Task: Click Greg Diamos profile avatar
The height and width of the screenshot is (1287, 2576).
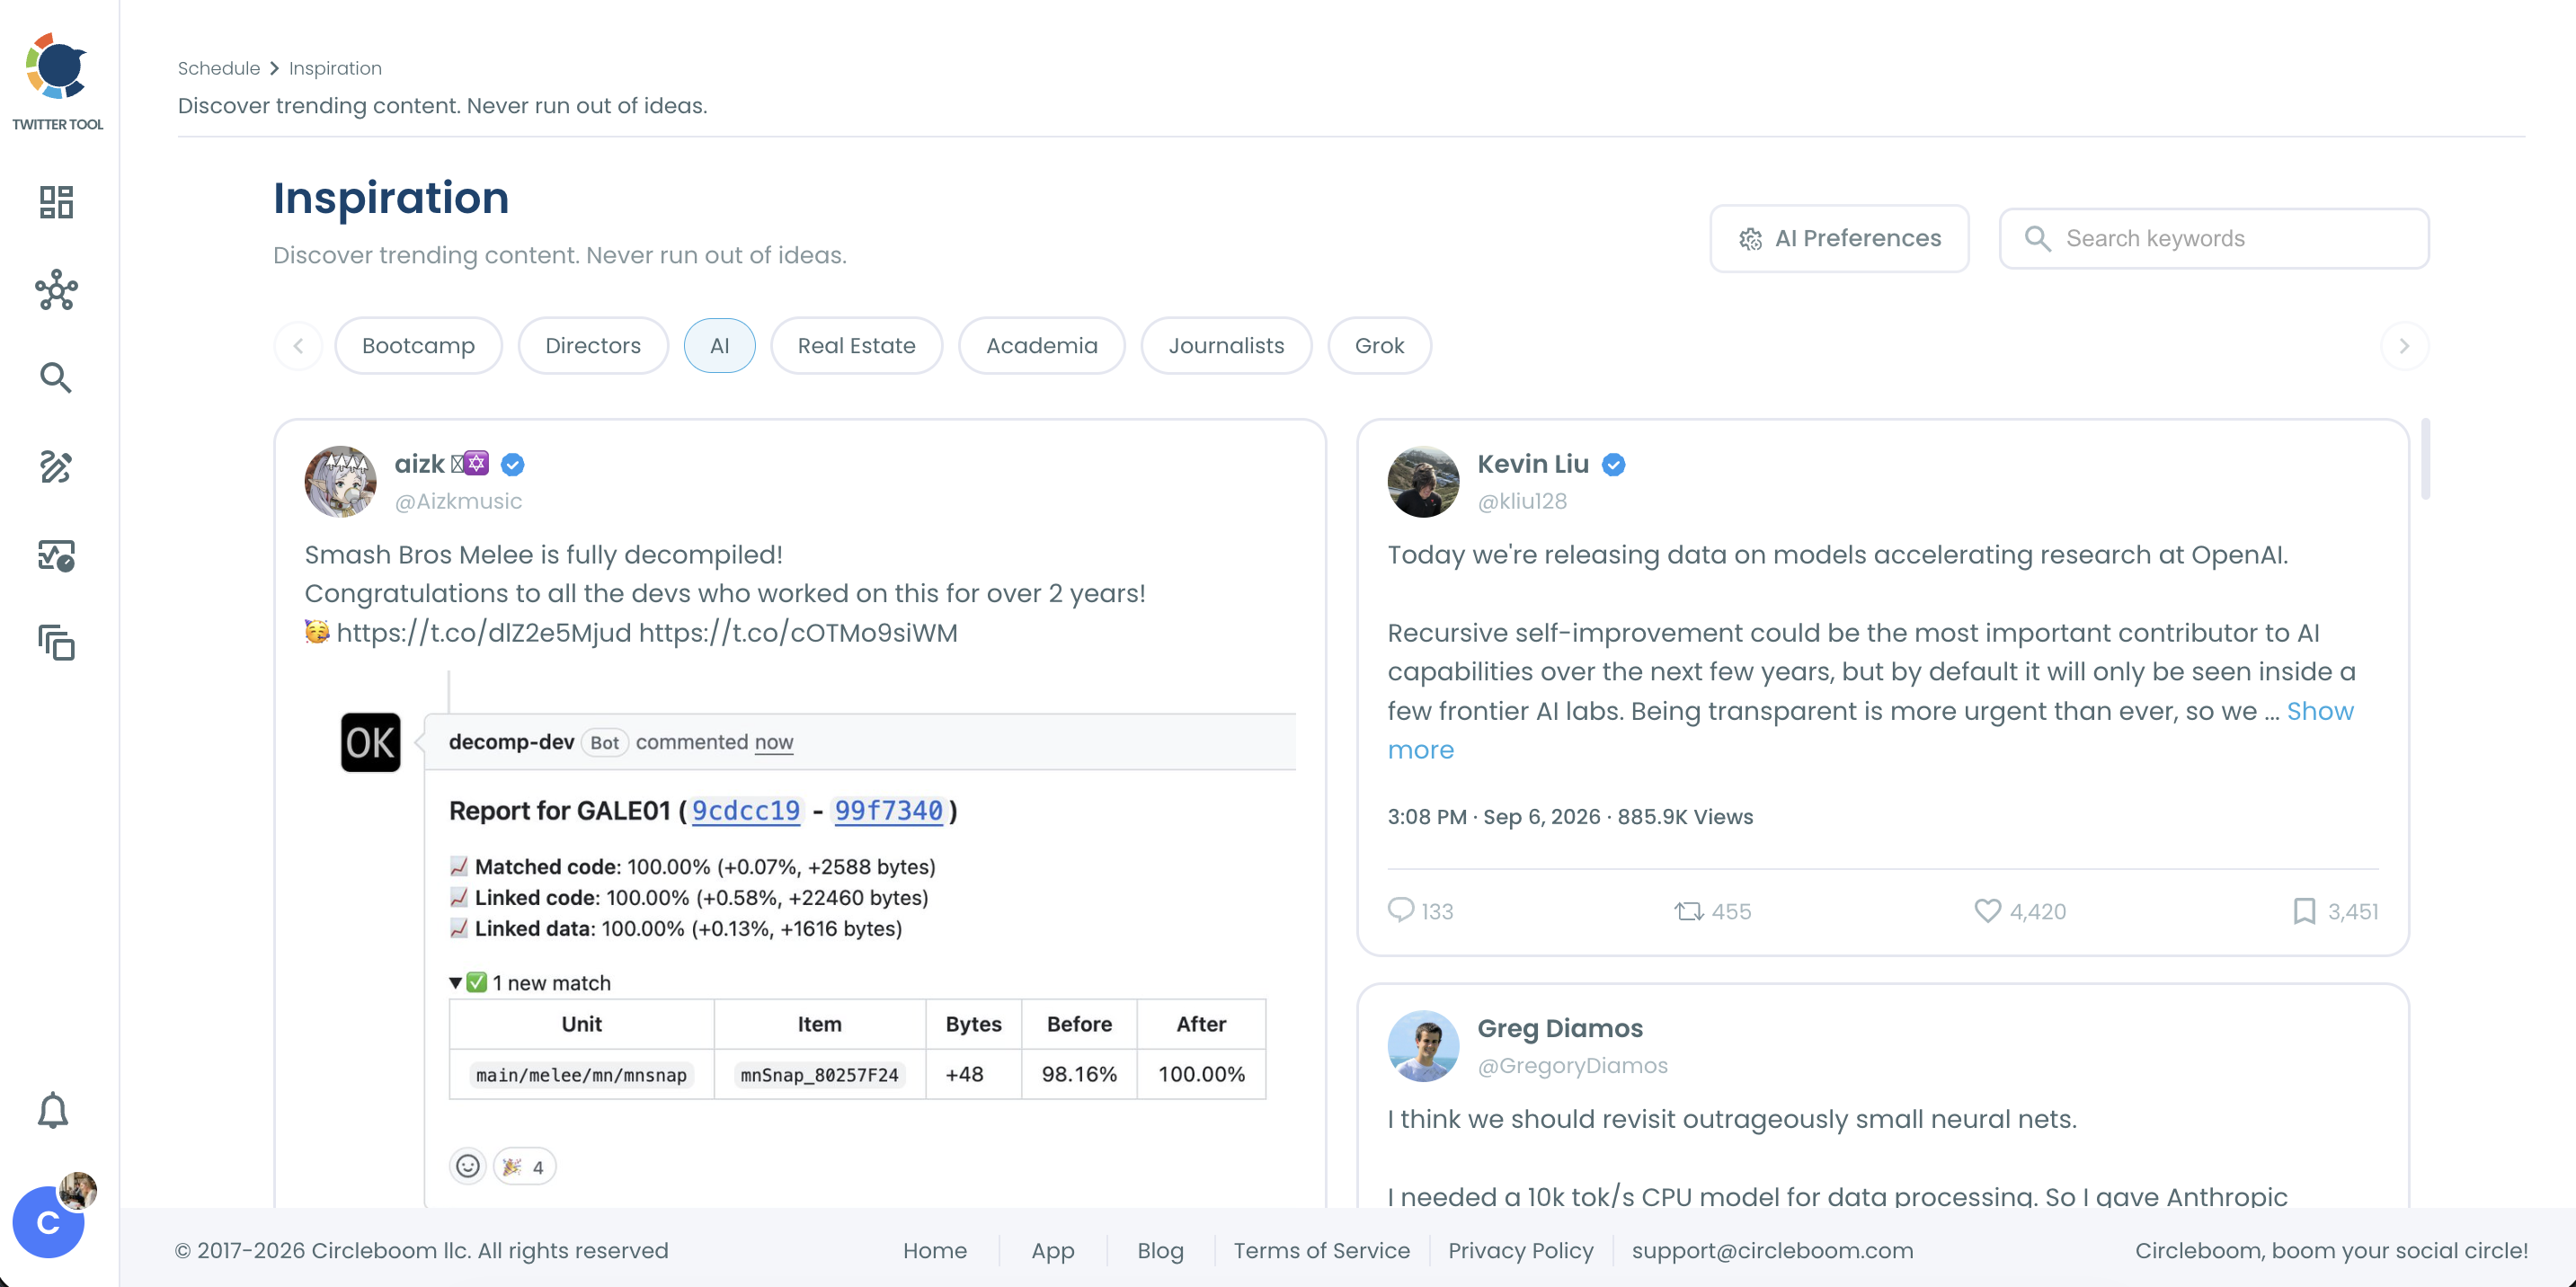Action: [x=1423, y=1045]
